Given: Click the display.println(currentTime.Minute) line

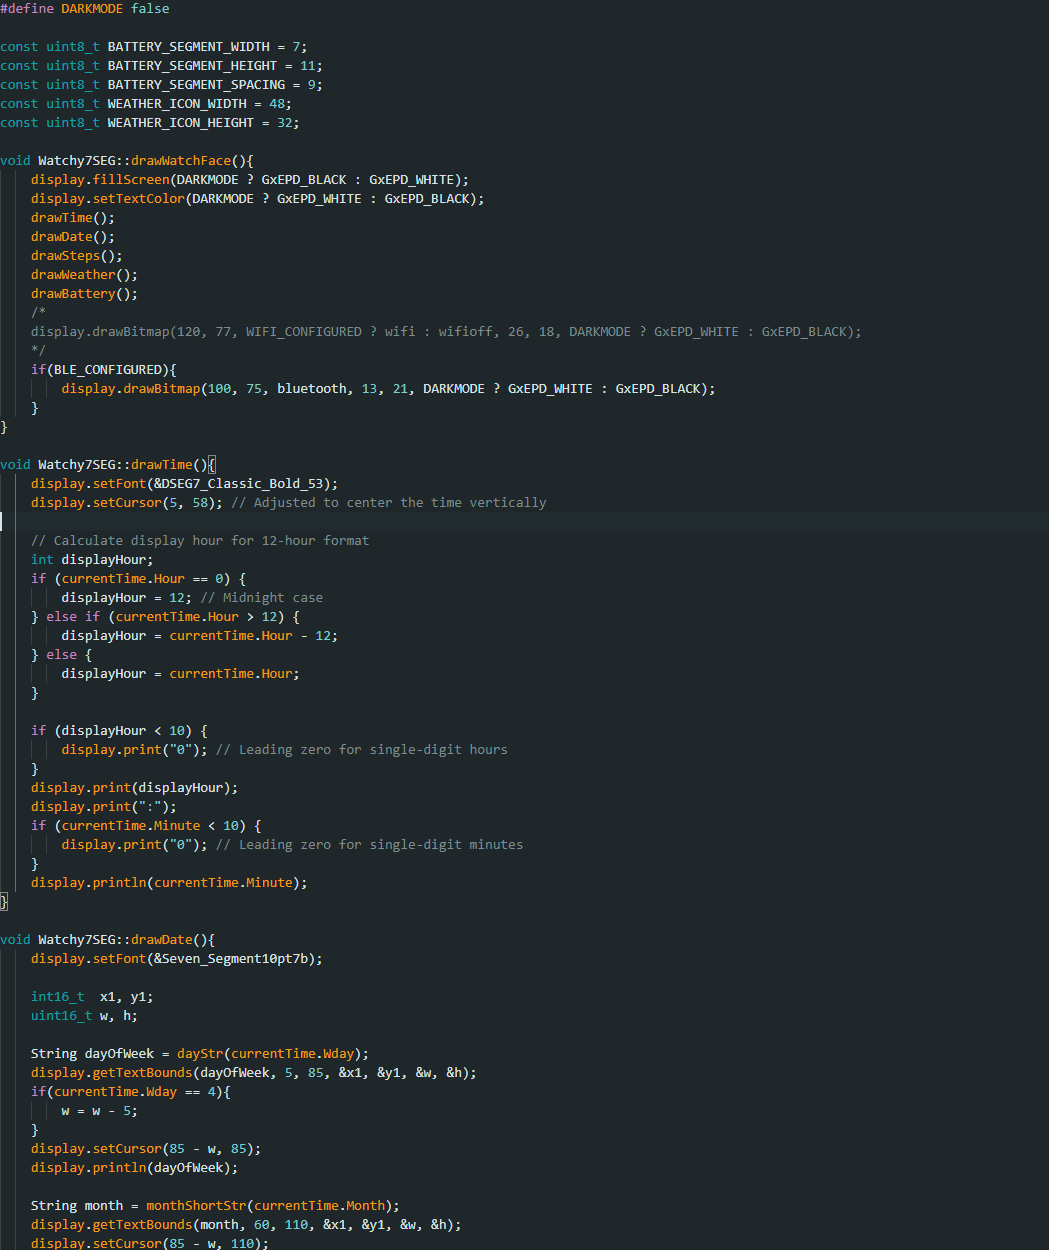Looking at the screenshot, I should pos(170,883).
